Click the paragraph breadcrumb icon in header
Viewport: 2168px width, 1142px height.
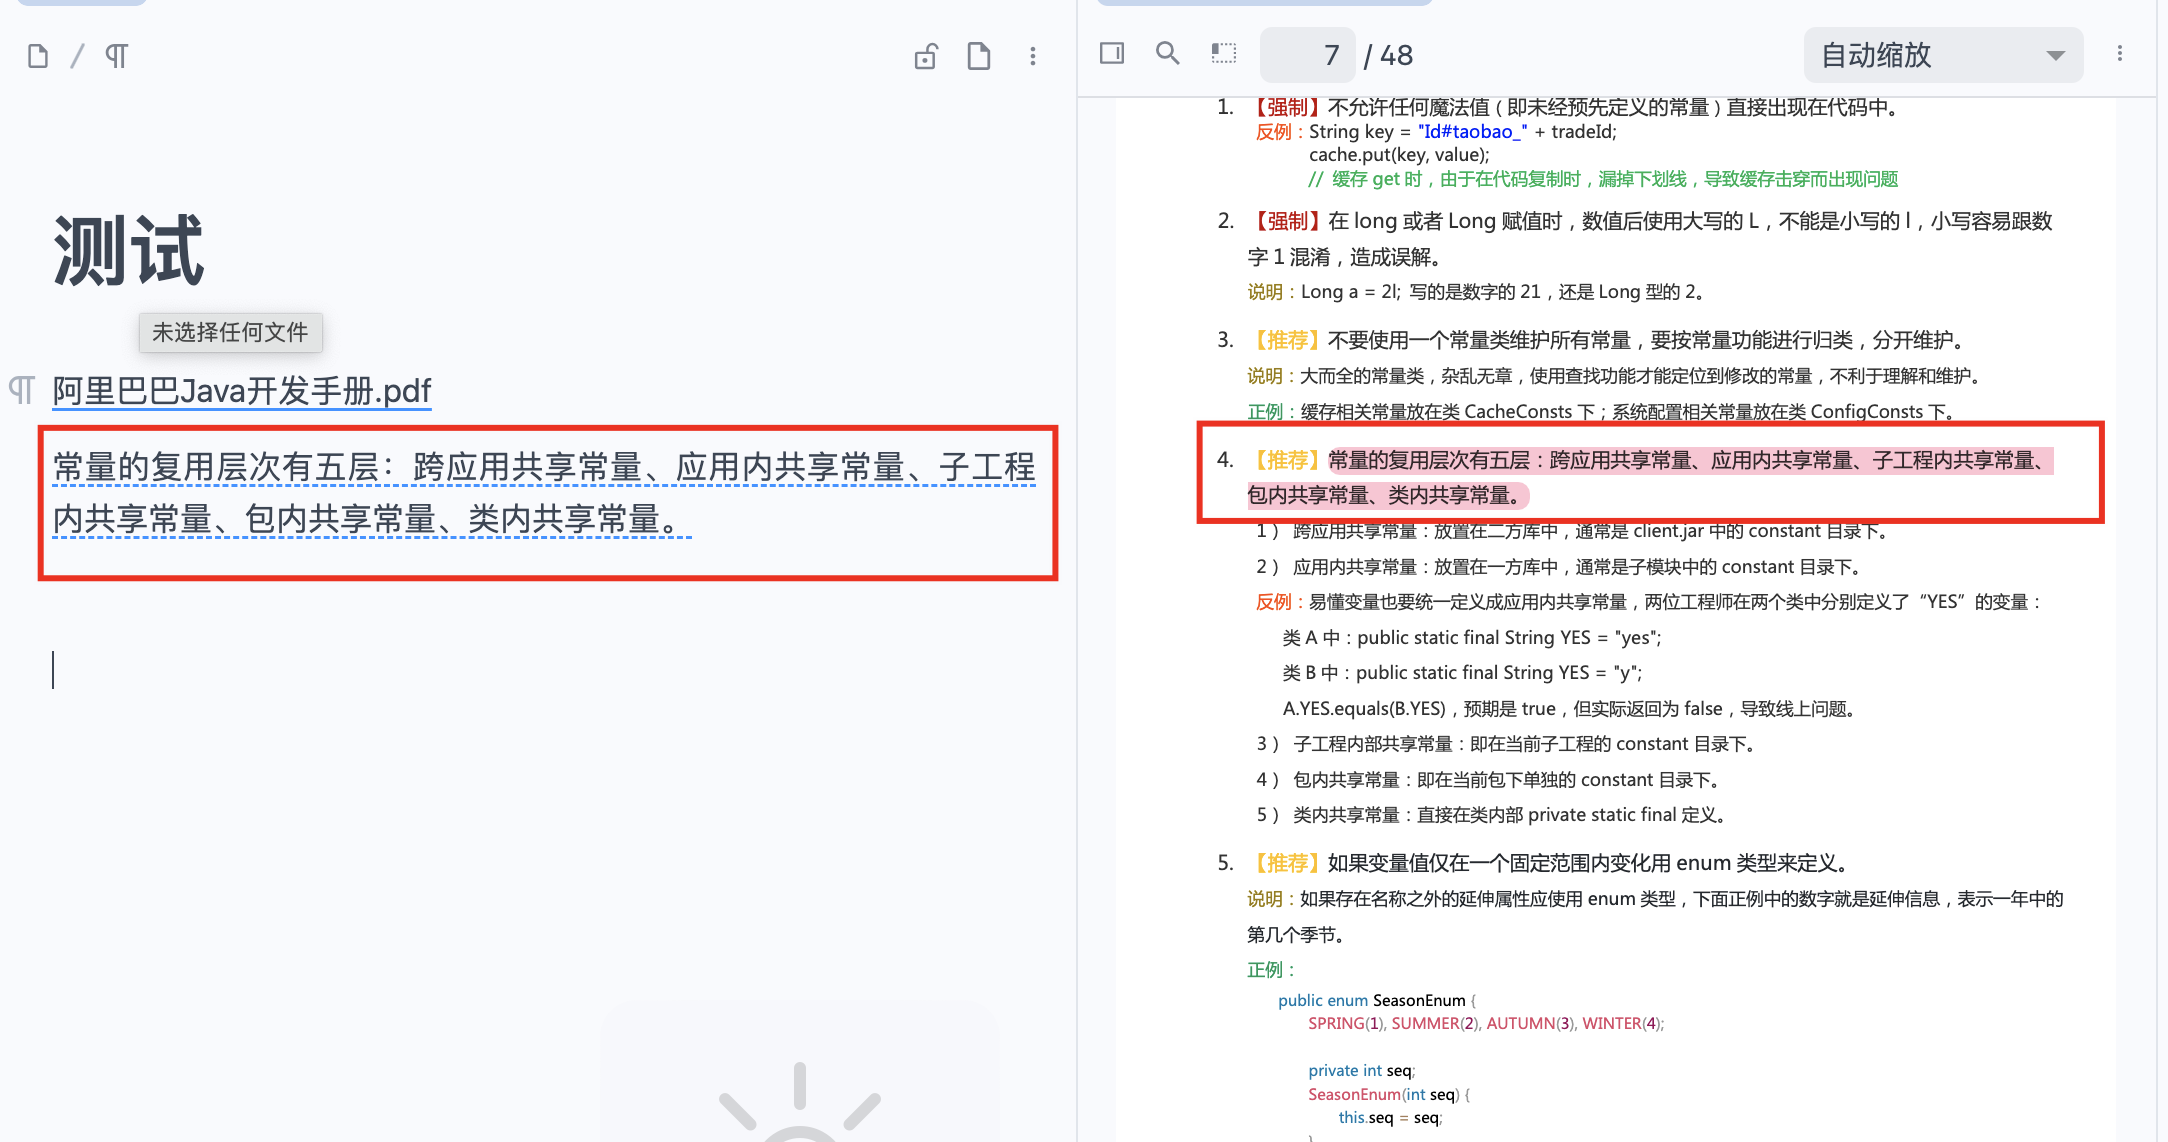click(117, 56)
